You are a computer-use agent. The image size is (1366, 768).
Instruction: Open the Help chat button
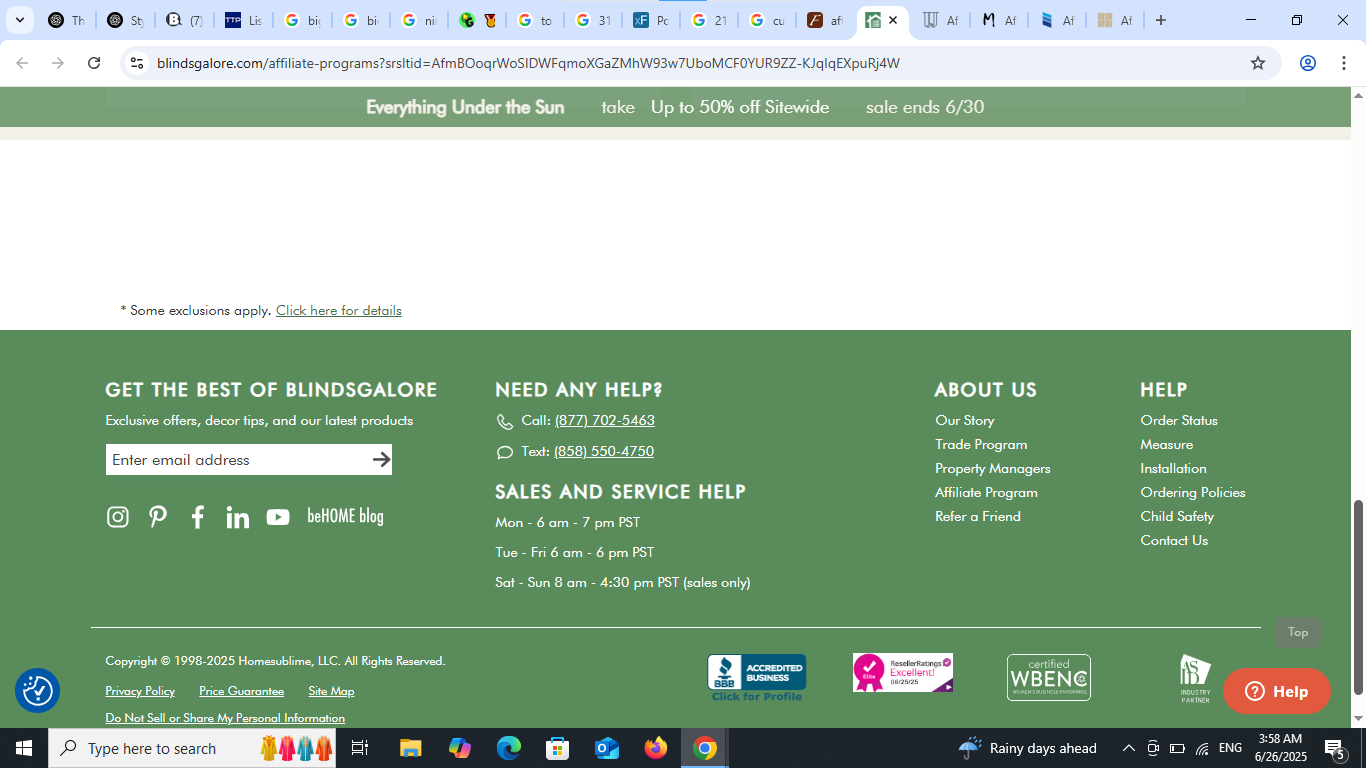(1277, 691)
